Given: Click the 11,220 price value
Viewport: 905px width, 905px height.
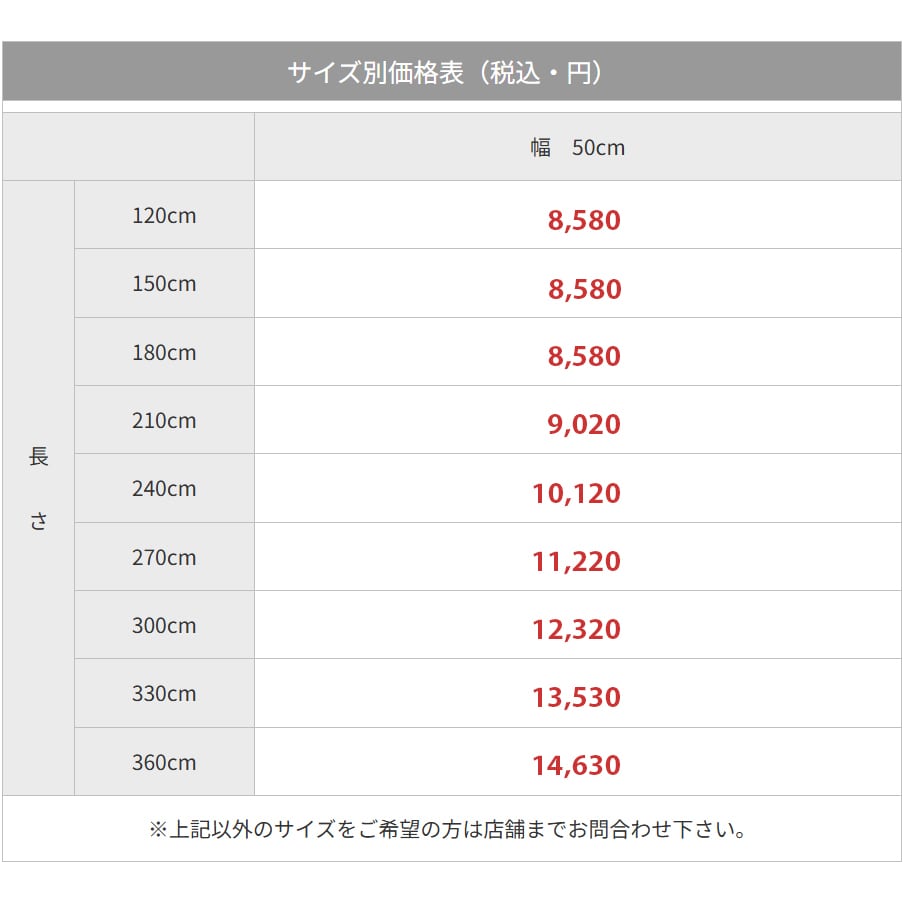Looking at the screenshot, I should pos(576,561).
